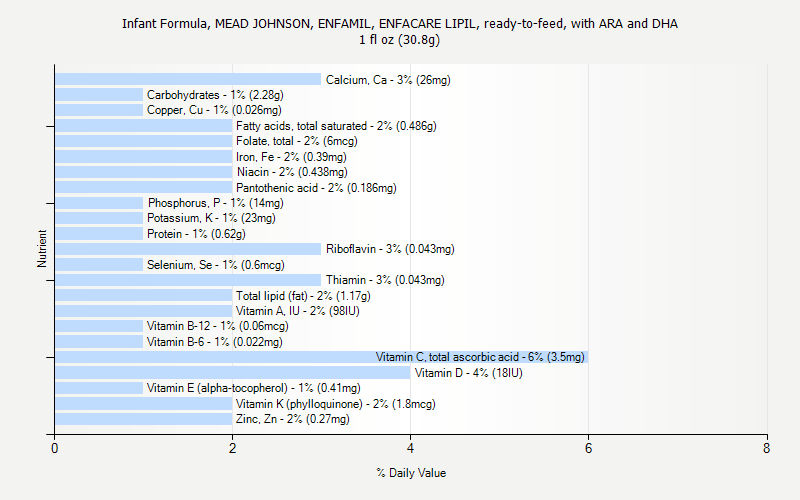Select the 'Pantothenic acid - 2% (0.186mg)' label
This screenshot has width=800, height=500.
click(x=316, y=188)
